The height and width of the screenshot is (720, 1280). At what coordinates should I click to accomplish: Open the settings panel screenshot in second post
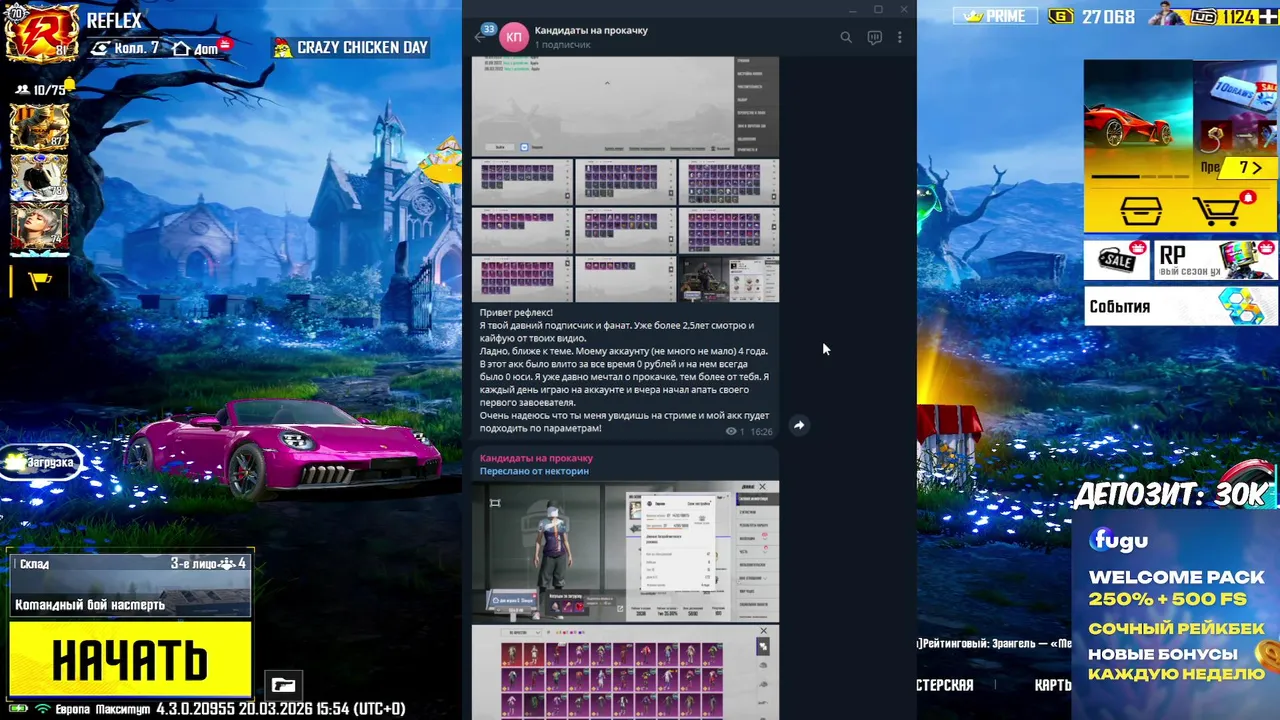704,552
